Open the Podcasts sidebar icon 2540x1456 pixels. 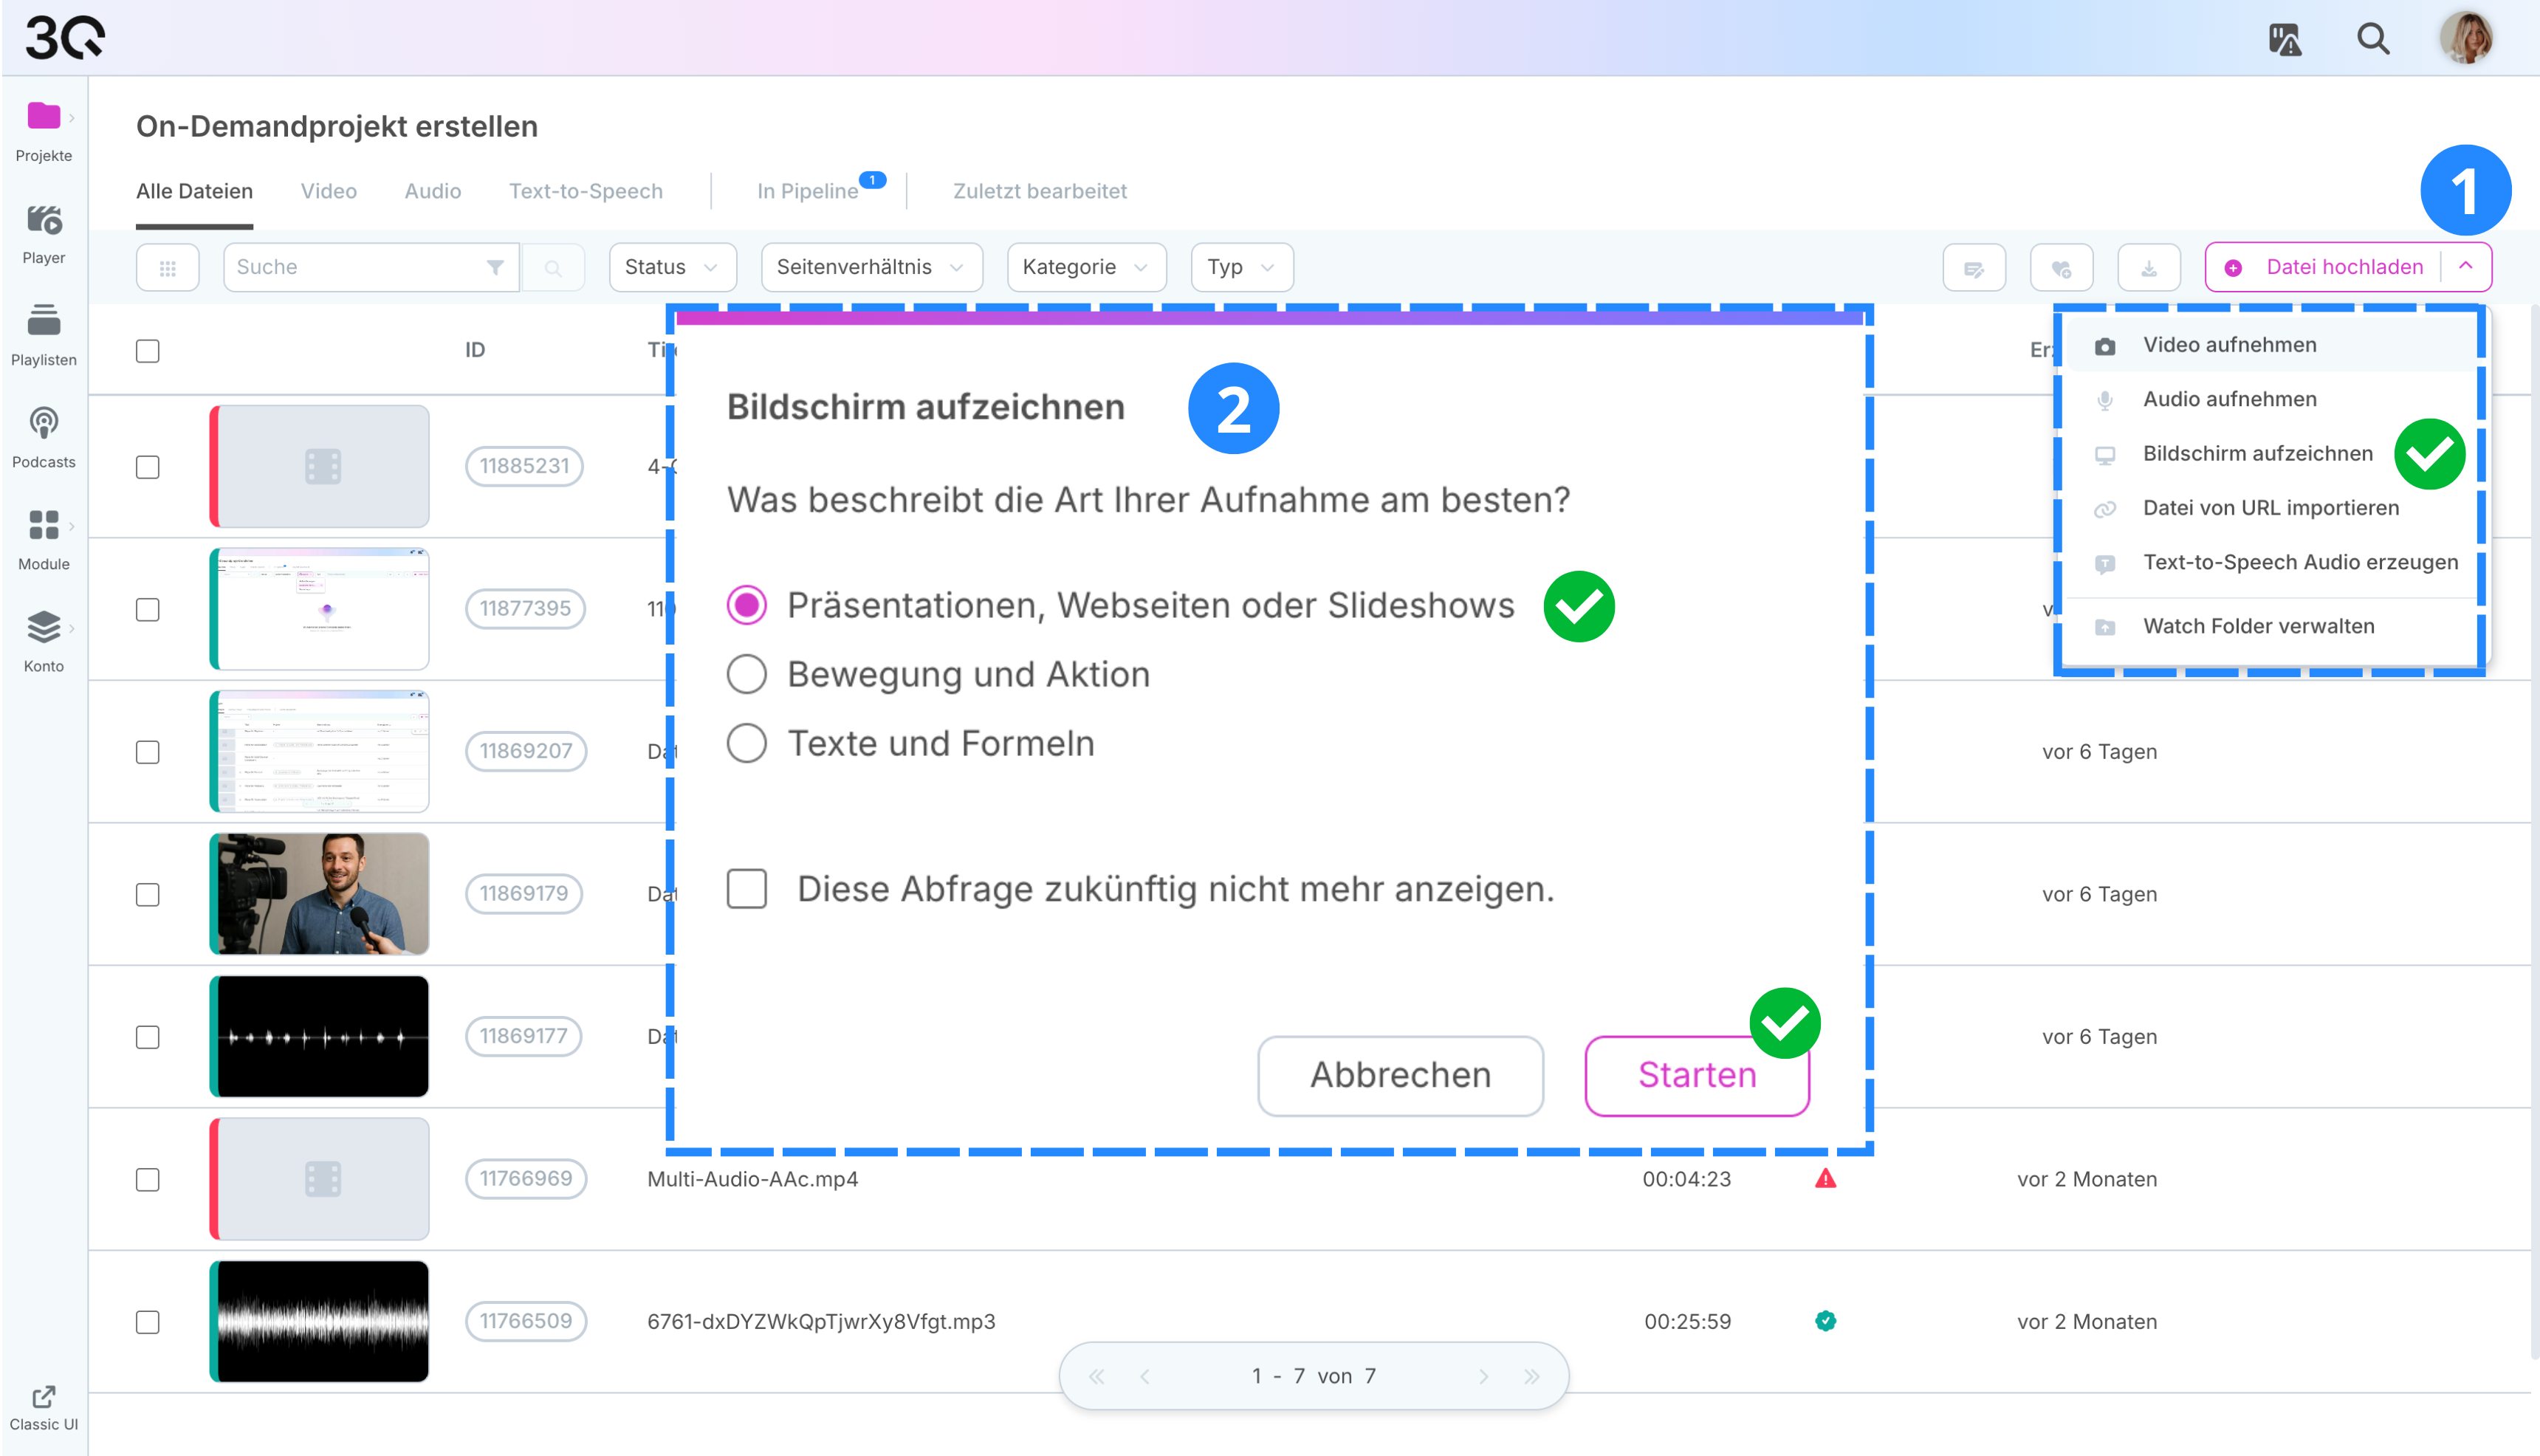click(x=43, y=424)
